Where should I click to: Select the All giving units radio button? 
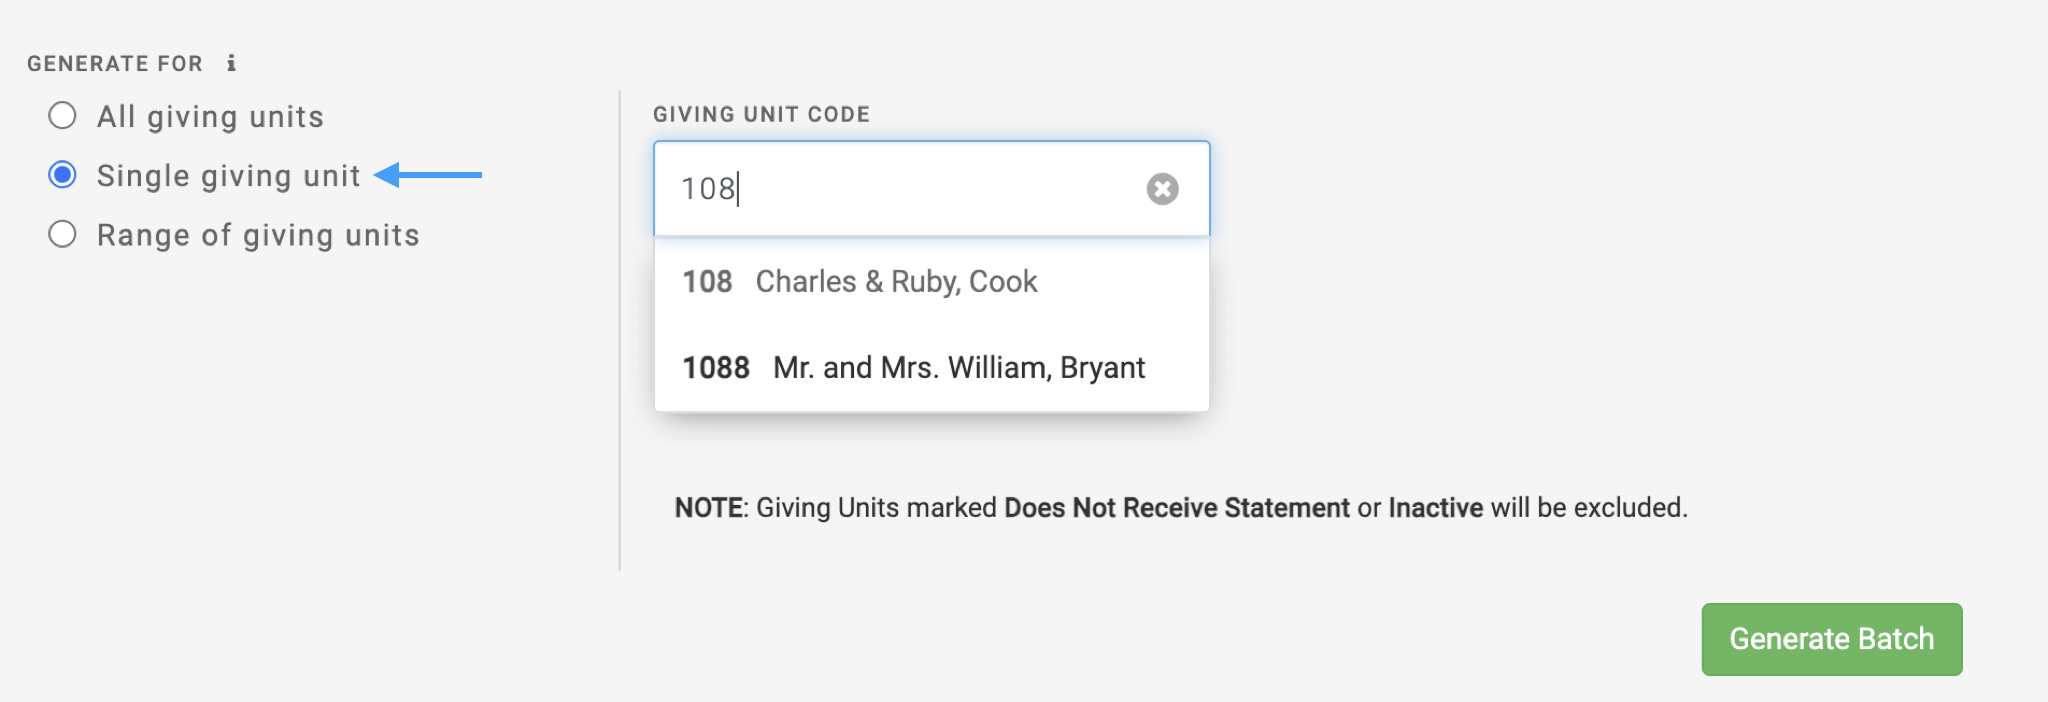click(x=62, y=116)
